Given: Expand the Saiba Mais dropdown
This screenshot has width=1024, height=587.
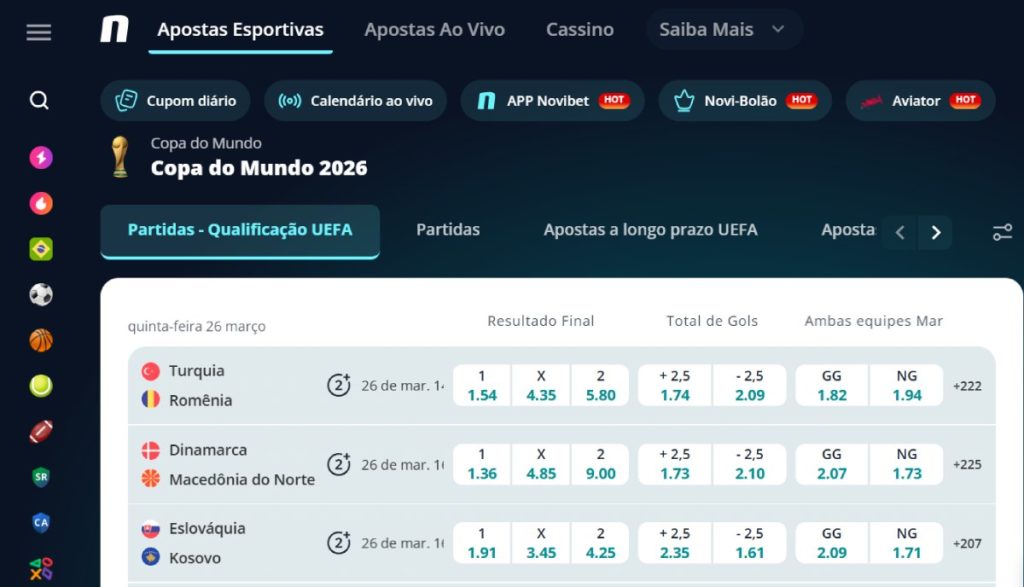Looking at the screenshot, I should tap(723, 29).
